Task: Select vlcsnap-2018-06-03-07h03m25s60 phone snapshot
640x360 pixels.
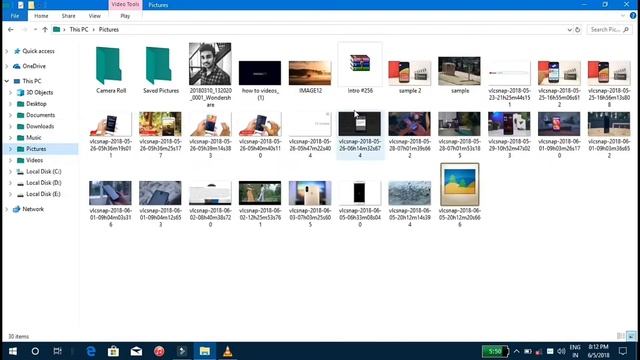Action: tap(310, 203)
